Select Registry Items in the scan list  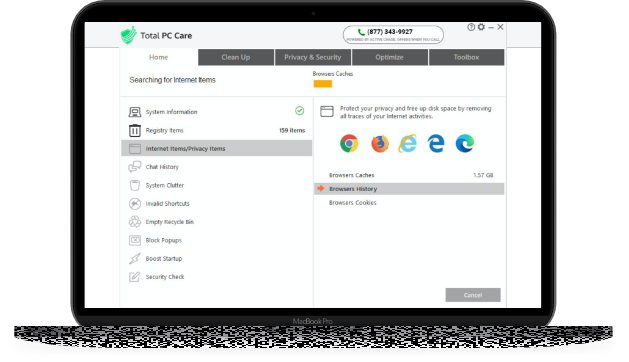pos(217,130)
